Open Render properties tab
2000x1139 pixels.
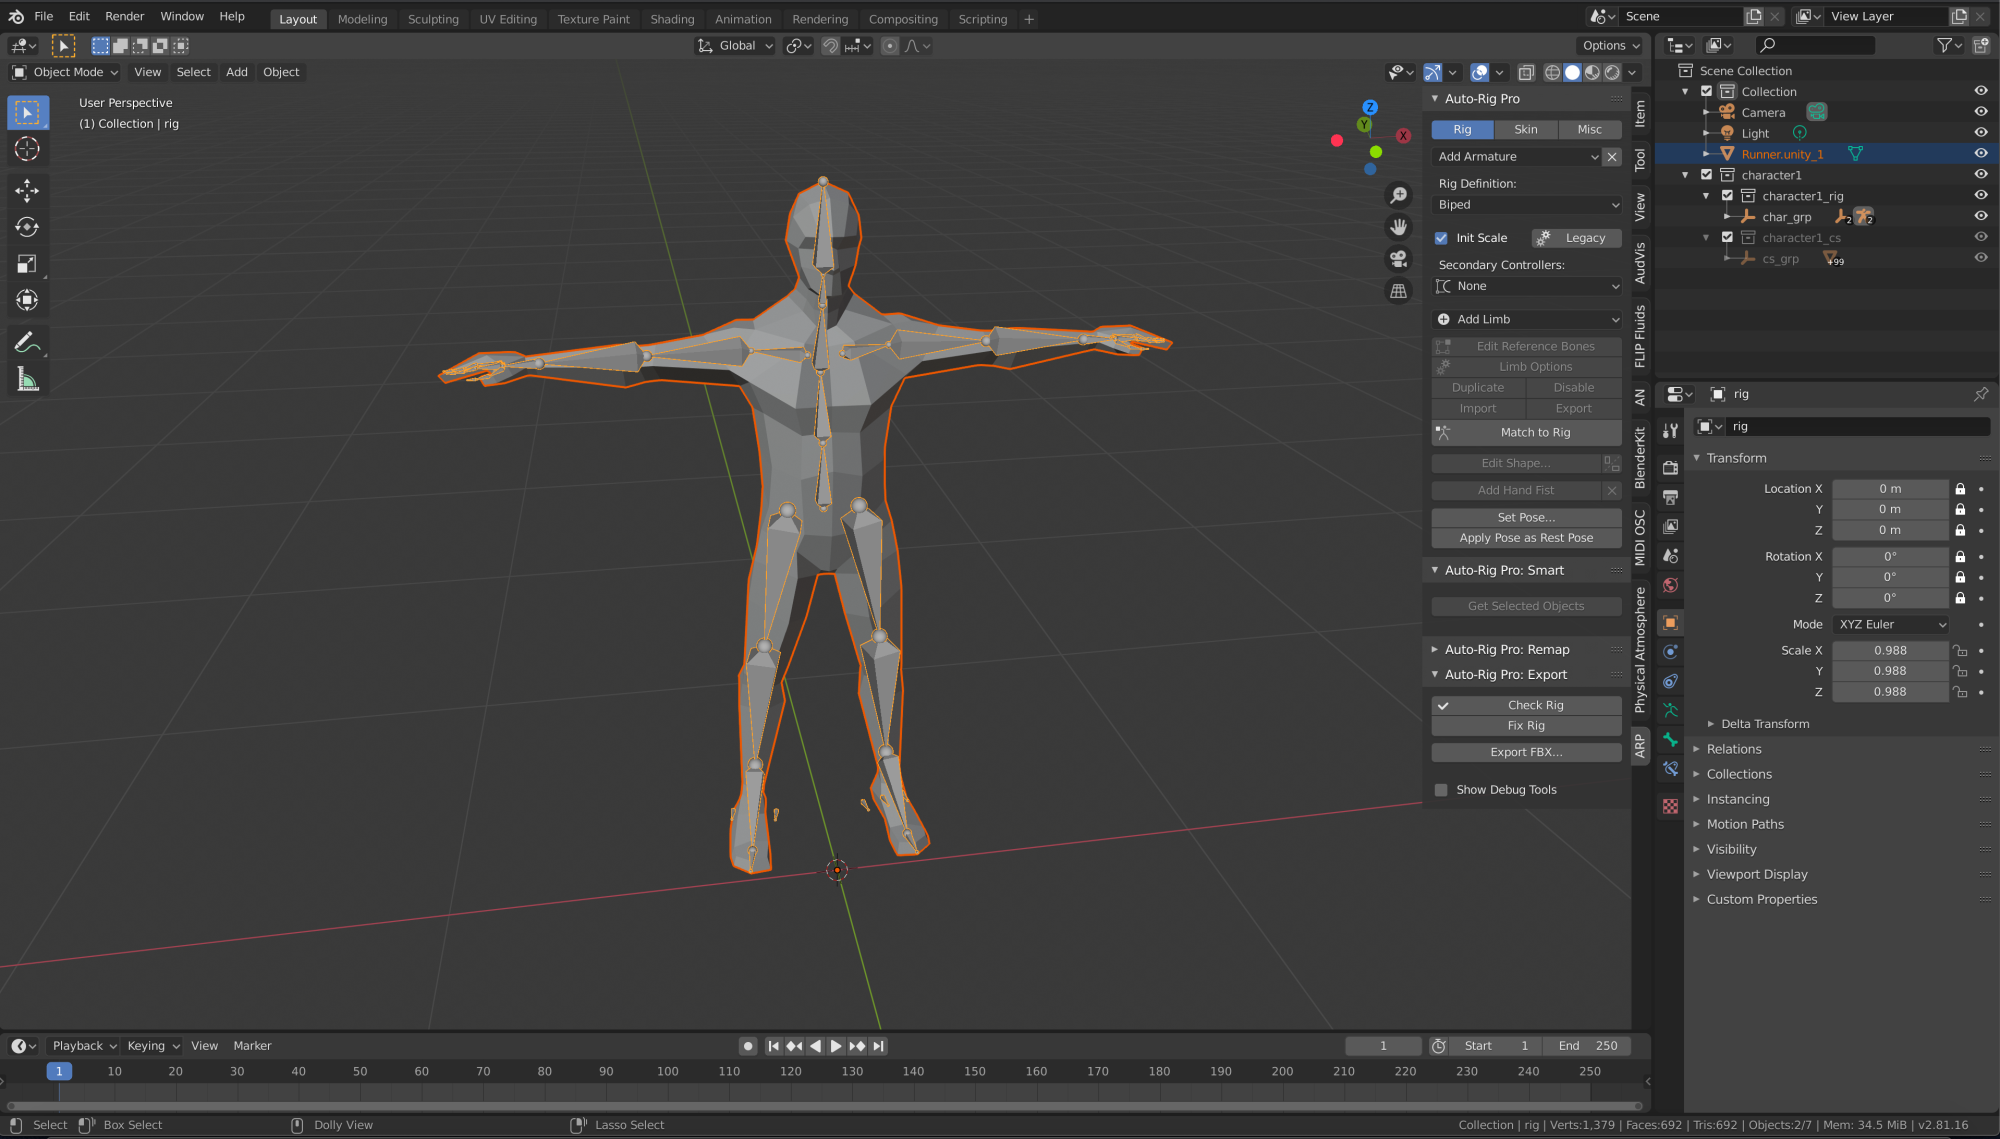[x=1670, y=468]
